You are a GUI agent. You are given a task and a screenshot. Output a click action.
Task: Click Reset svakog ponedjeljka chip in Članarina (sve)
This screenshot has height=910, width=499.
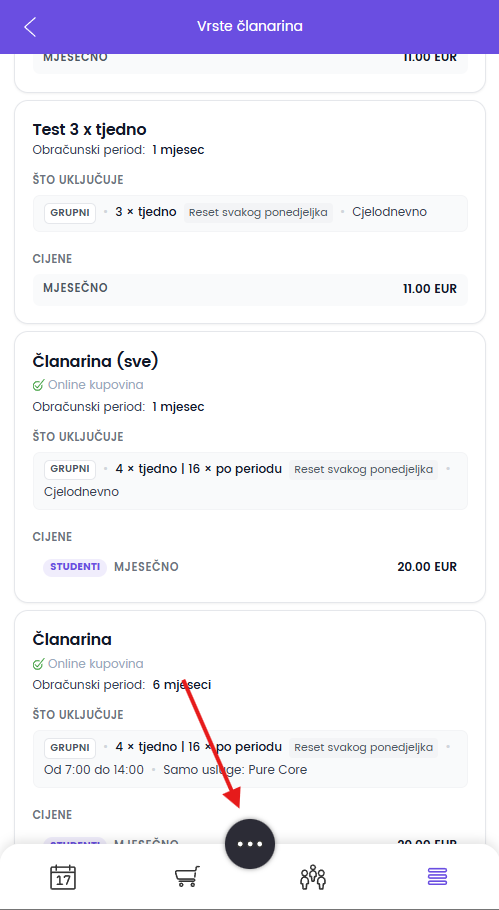364,470
